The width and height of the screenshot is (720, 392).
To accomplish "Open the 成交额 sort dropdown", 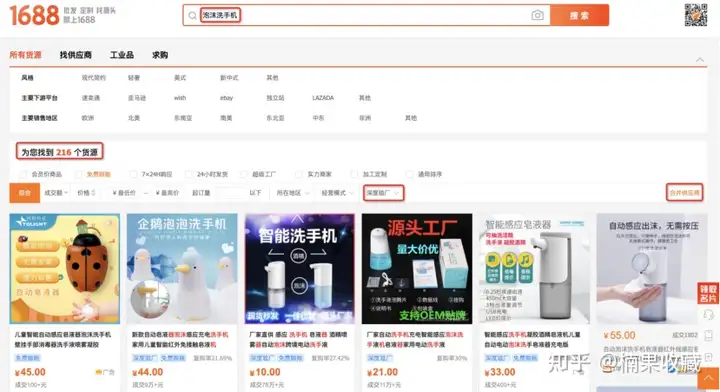I will (x=56, y=193).
